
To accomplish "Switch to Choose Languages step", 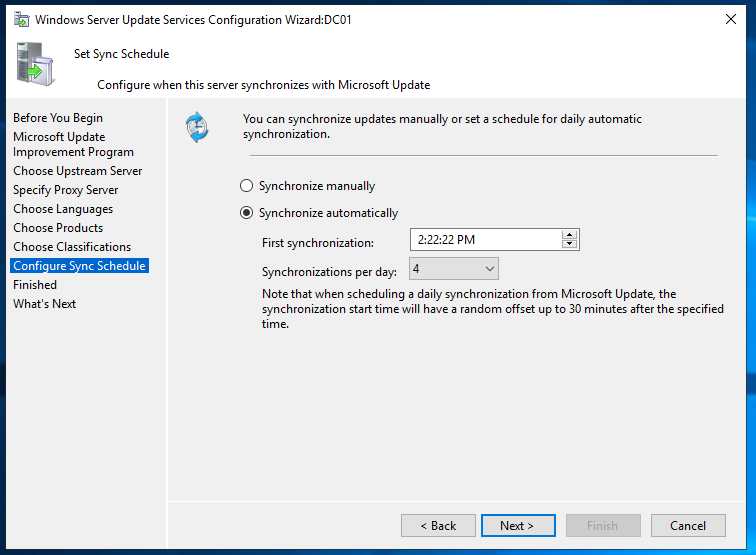I will tap(63, 209).
